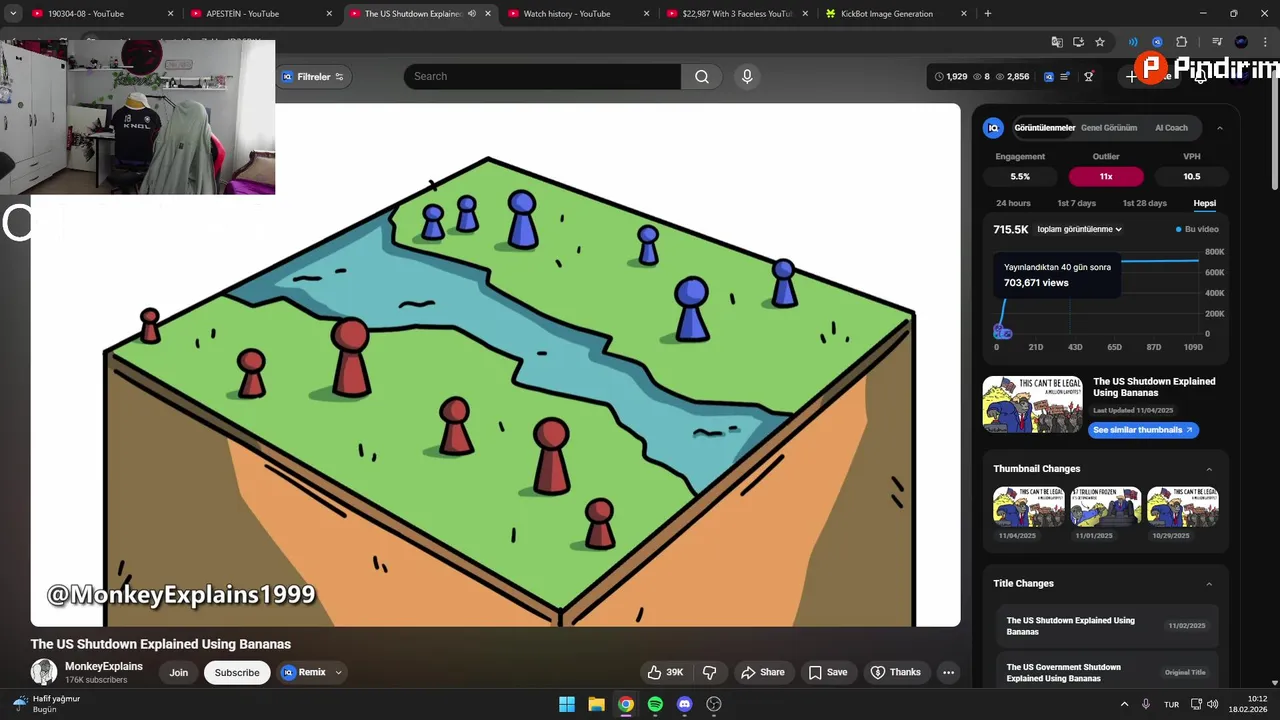Viewport: 1280px width, 720px height.
Task: Save the video to a playlist
Action: click(x=828, y=672)
